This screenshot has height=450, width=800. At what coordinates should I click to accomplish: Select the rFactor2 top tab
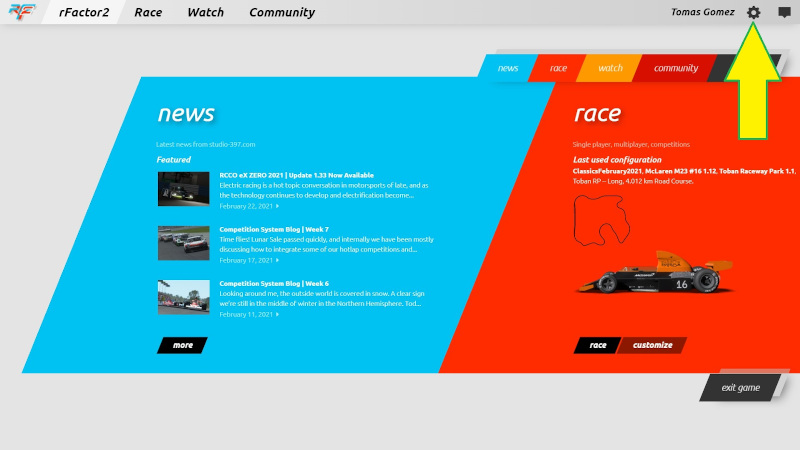tap(84, 12)
